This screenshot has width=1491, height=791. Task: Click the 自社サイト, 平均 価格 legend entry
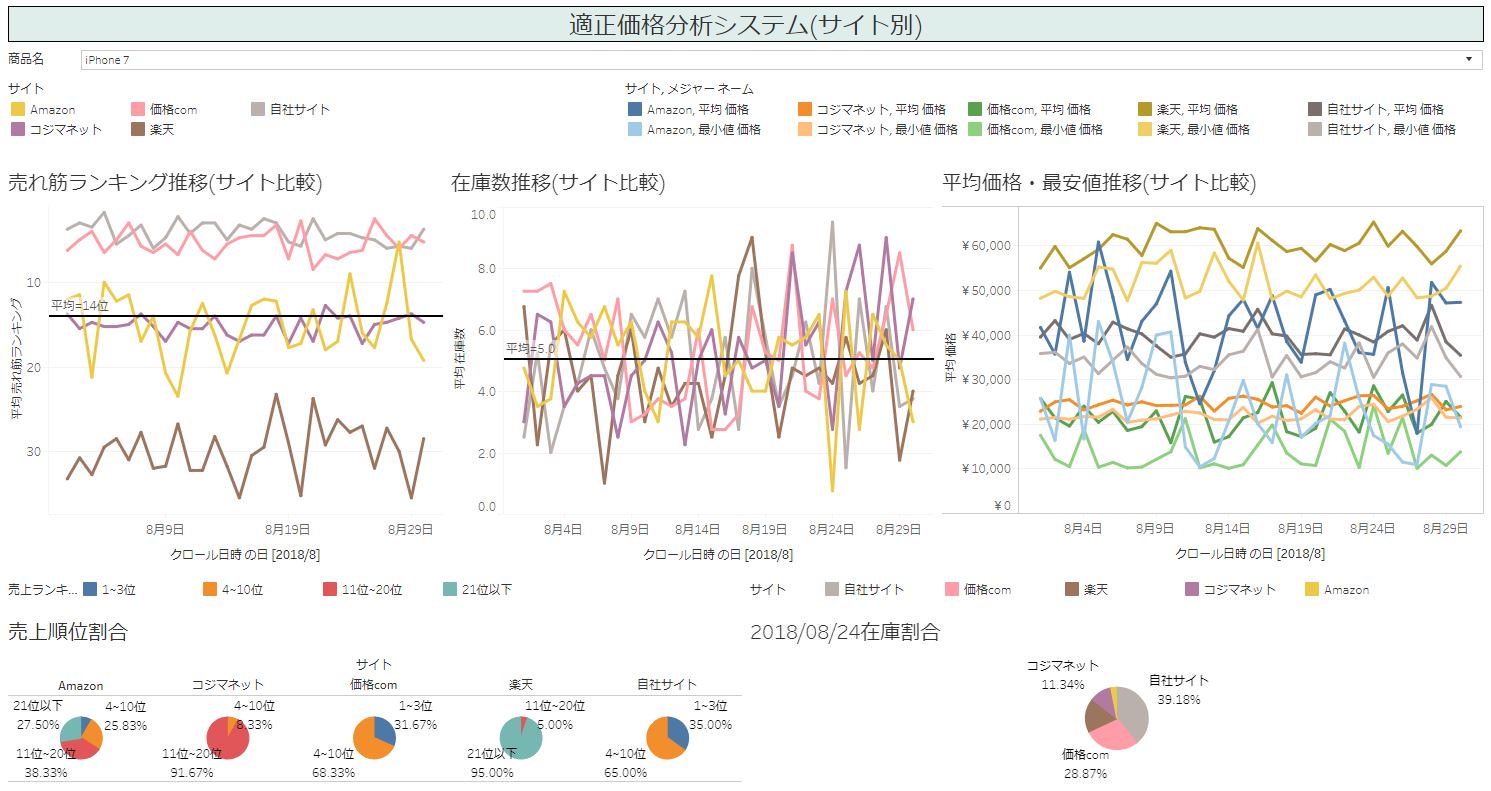[1376, 109]
